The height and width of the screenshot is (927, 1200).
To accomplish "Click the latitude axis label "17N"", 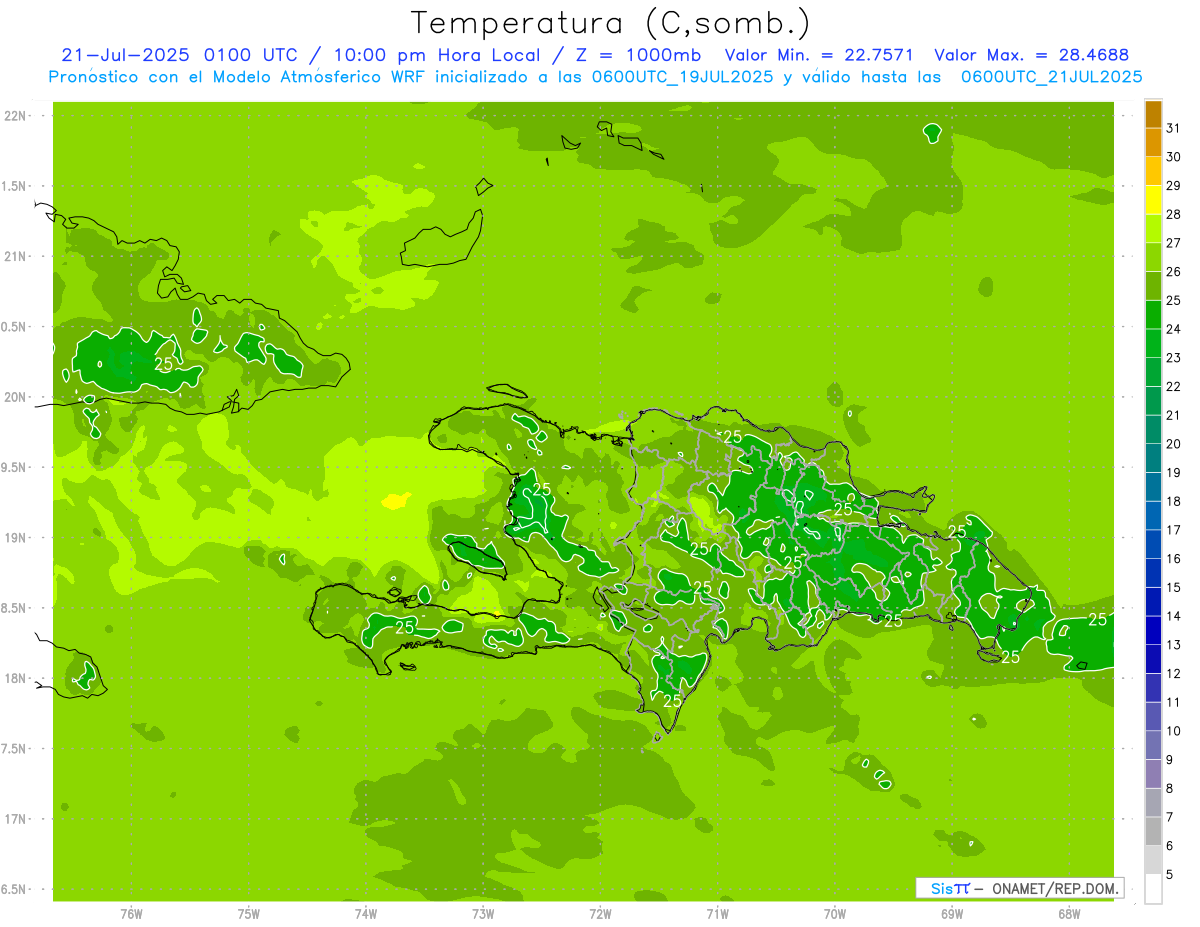I will (16, 819).
